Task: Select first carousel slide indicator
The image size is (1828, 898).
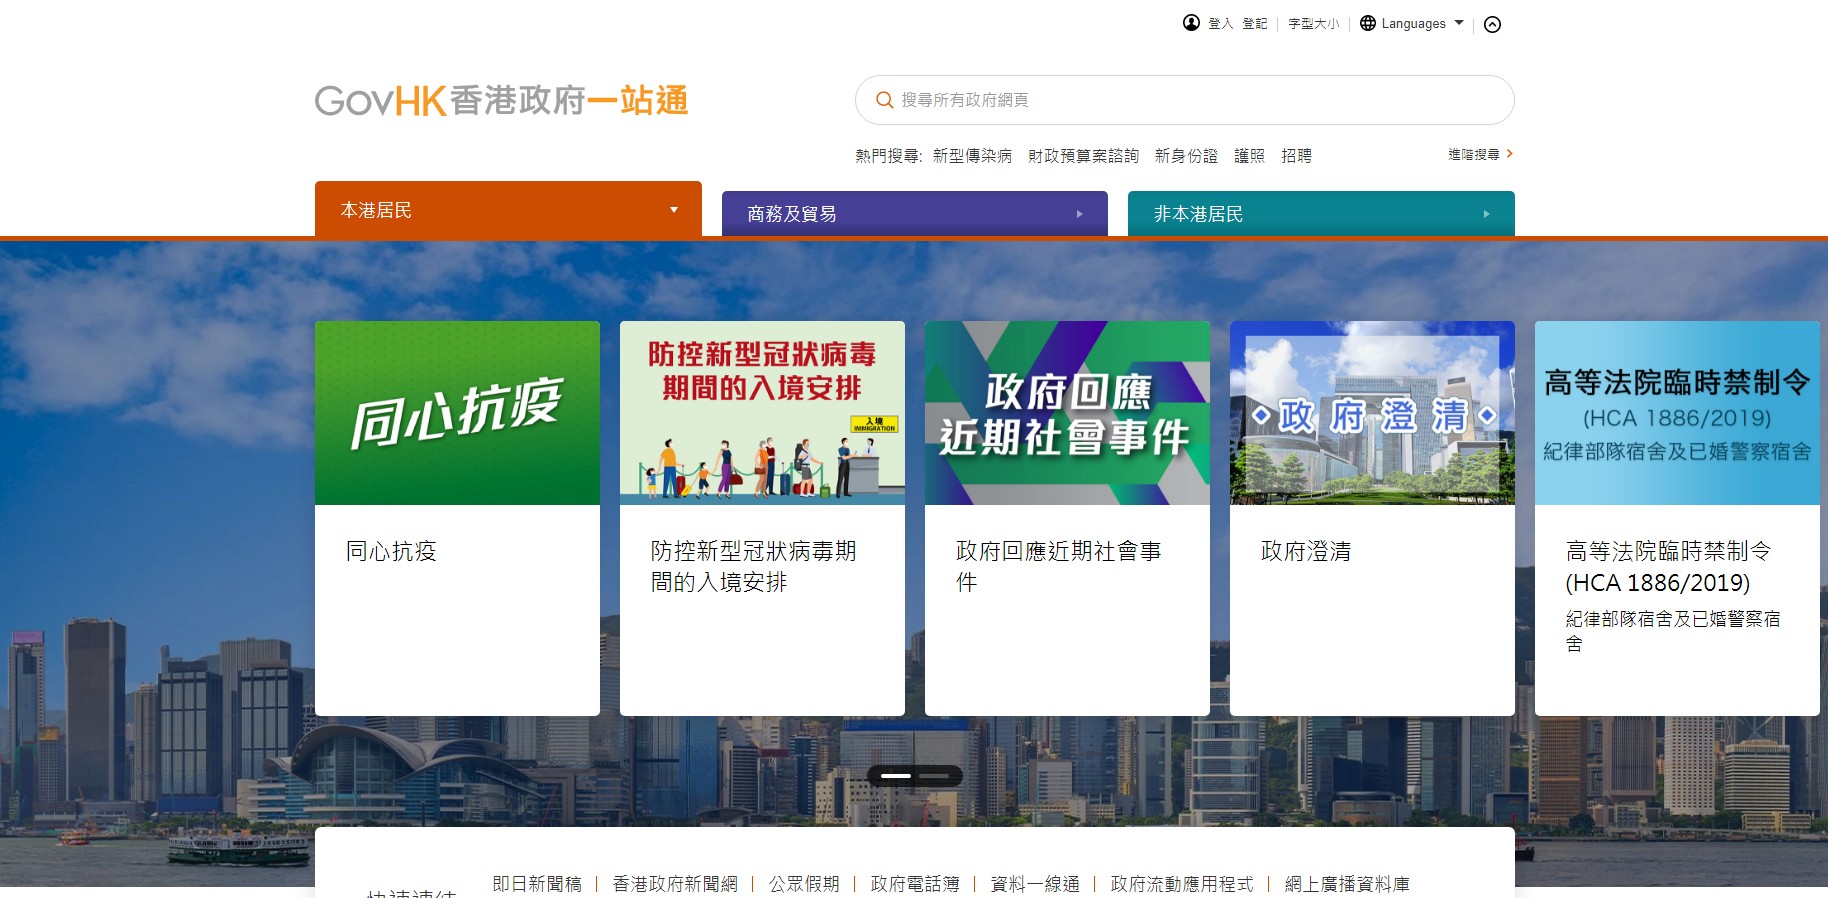Action: click(896, 776)
